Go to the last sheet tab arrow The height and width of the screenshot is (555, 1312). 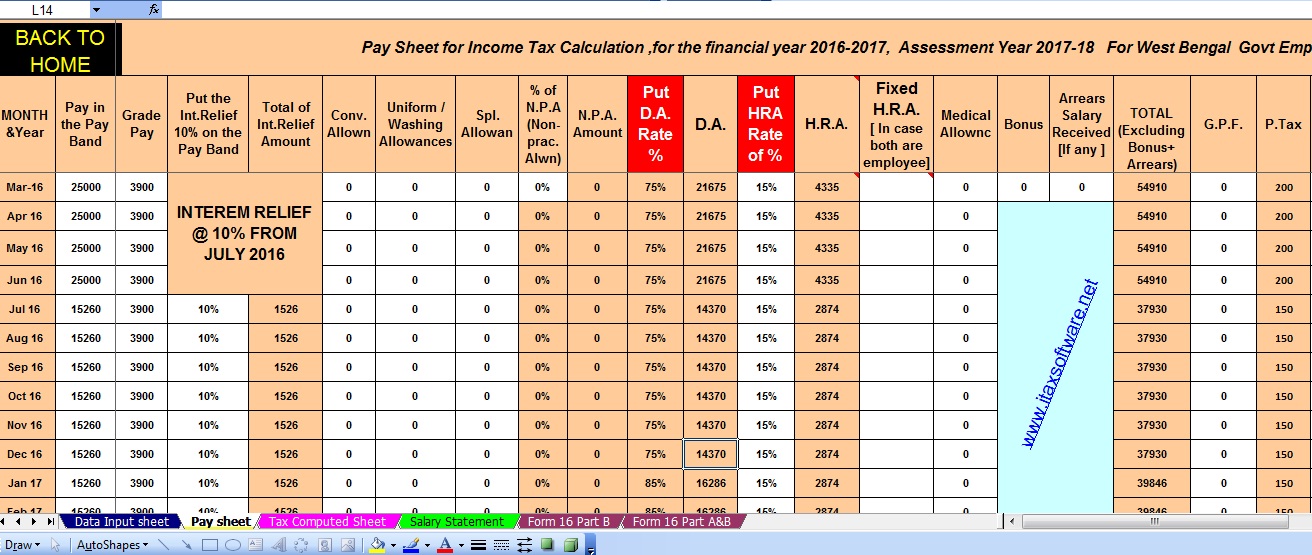[x=49, y=522]
